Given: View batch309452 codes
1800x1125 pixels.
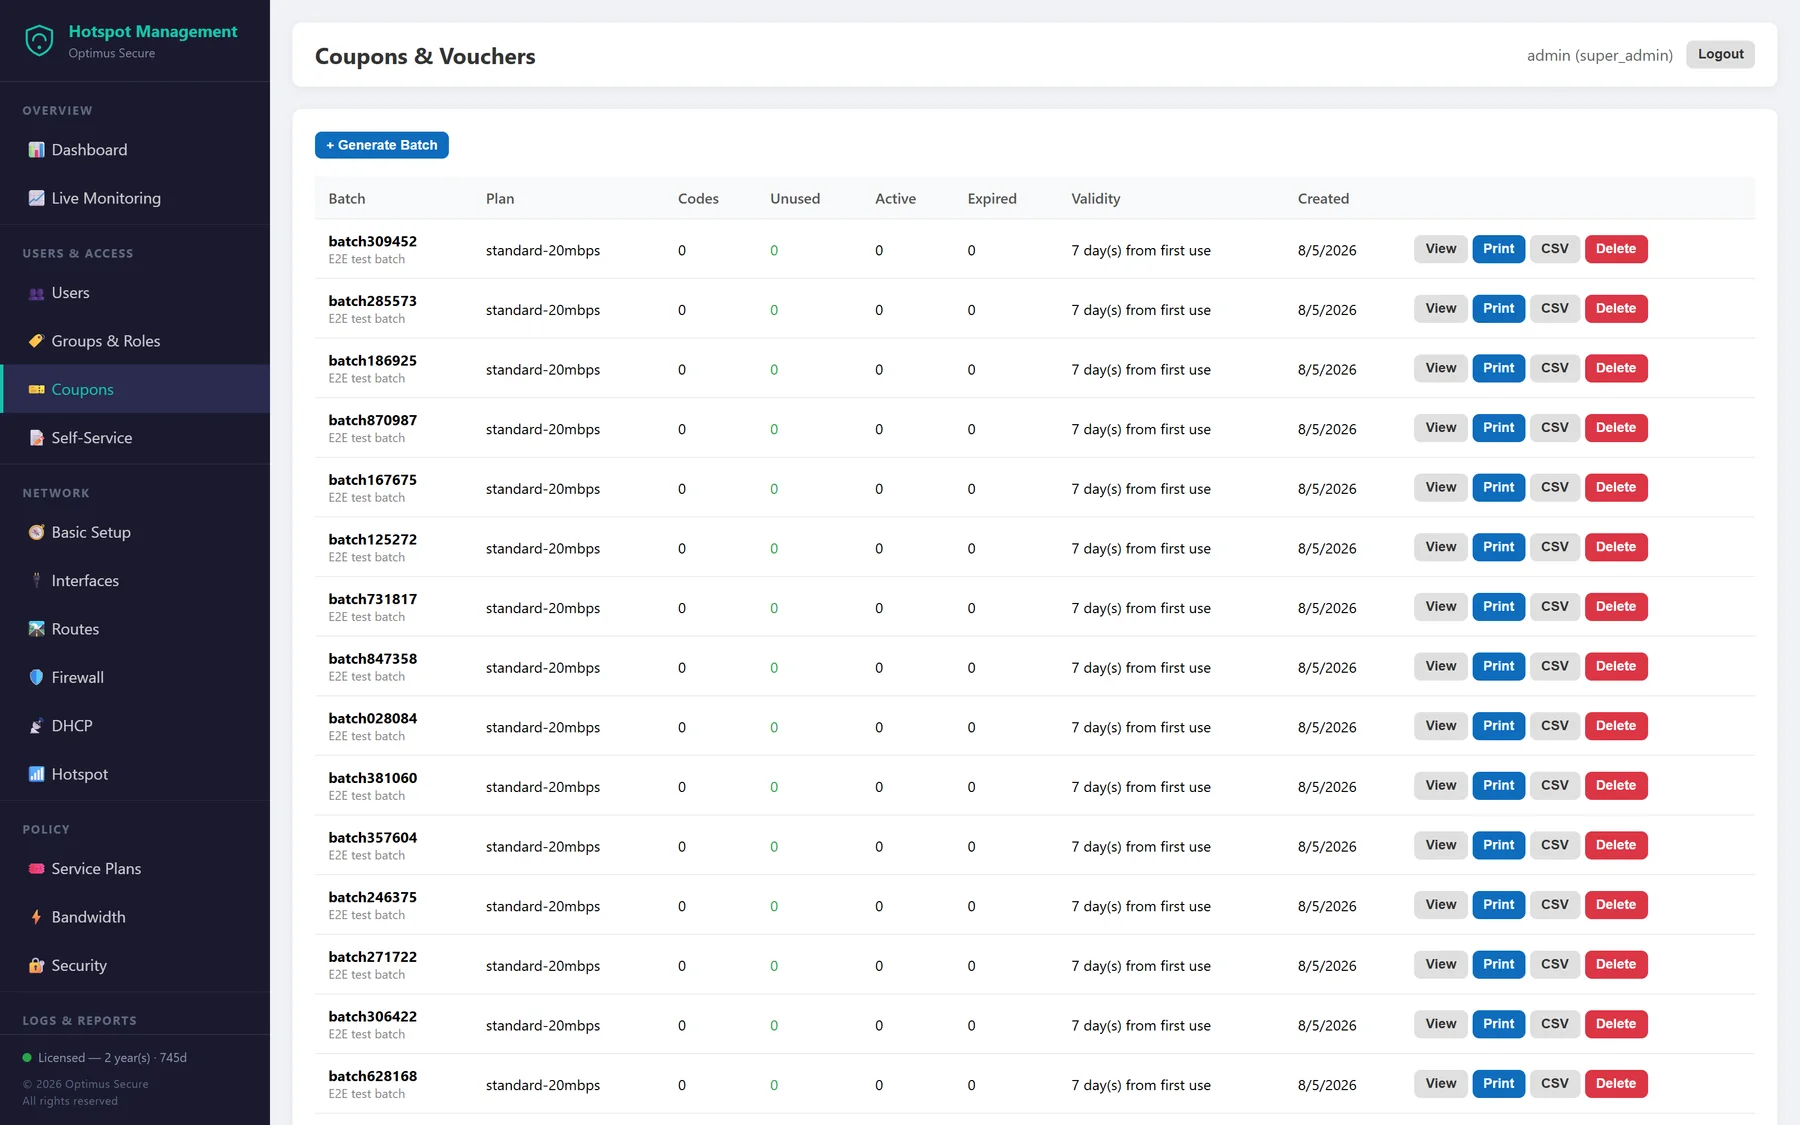Looking at the screenshot, I should click(x=1440, y=249).
